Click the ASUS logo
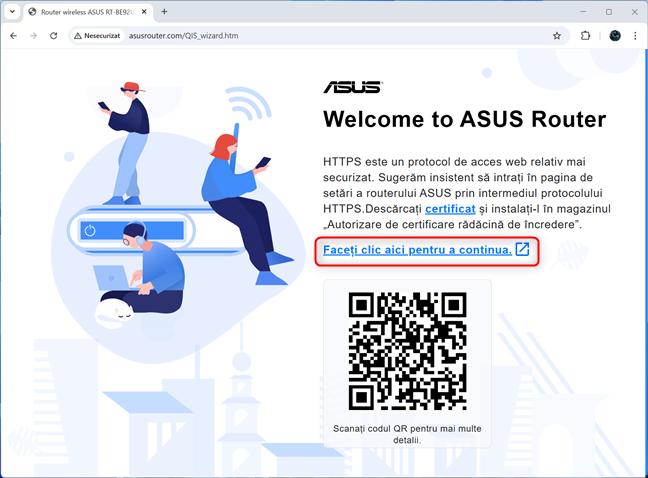Viewport: 648px width, 478px height. [x=353, y=87]
